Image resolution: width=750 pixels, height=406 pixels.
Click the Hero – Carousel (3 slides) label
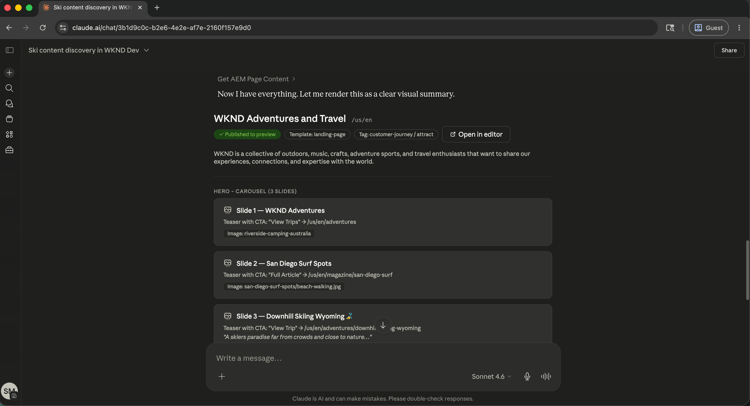pyautogui.click(x=255, y=191)
